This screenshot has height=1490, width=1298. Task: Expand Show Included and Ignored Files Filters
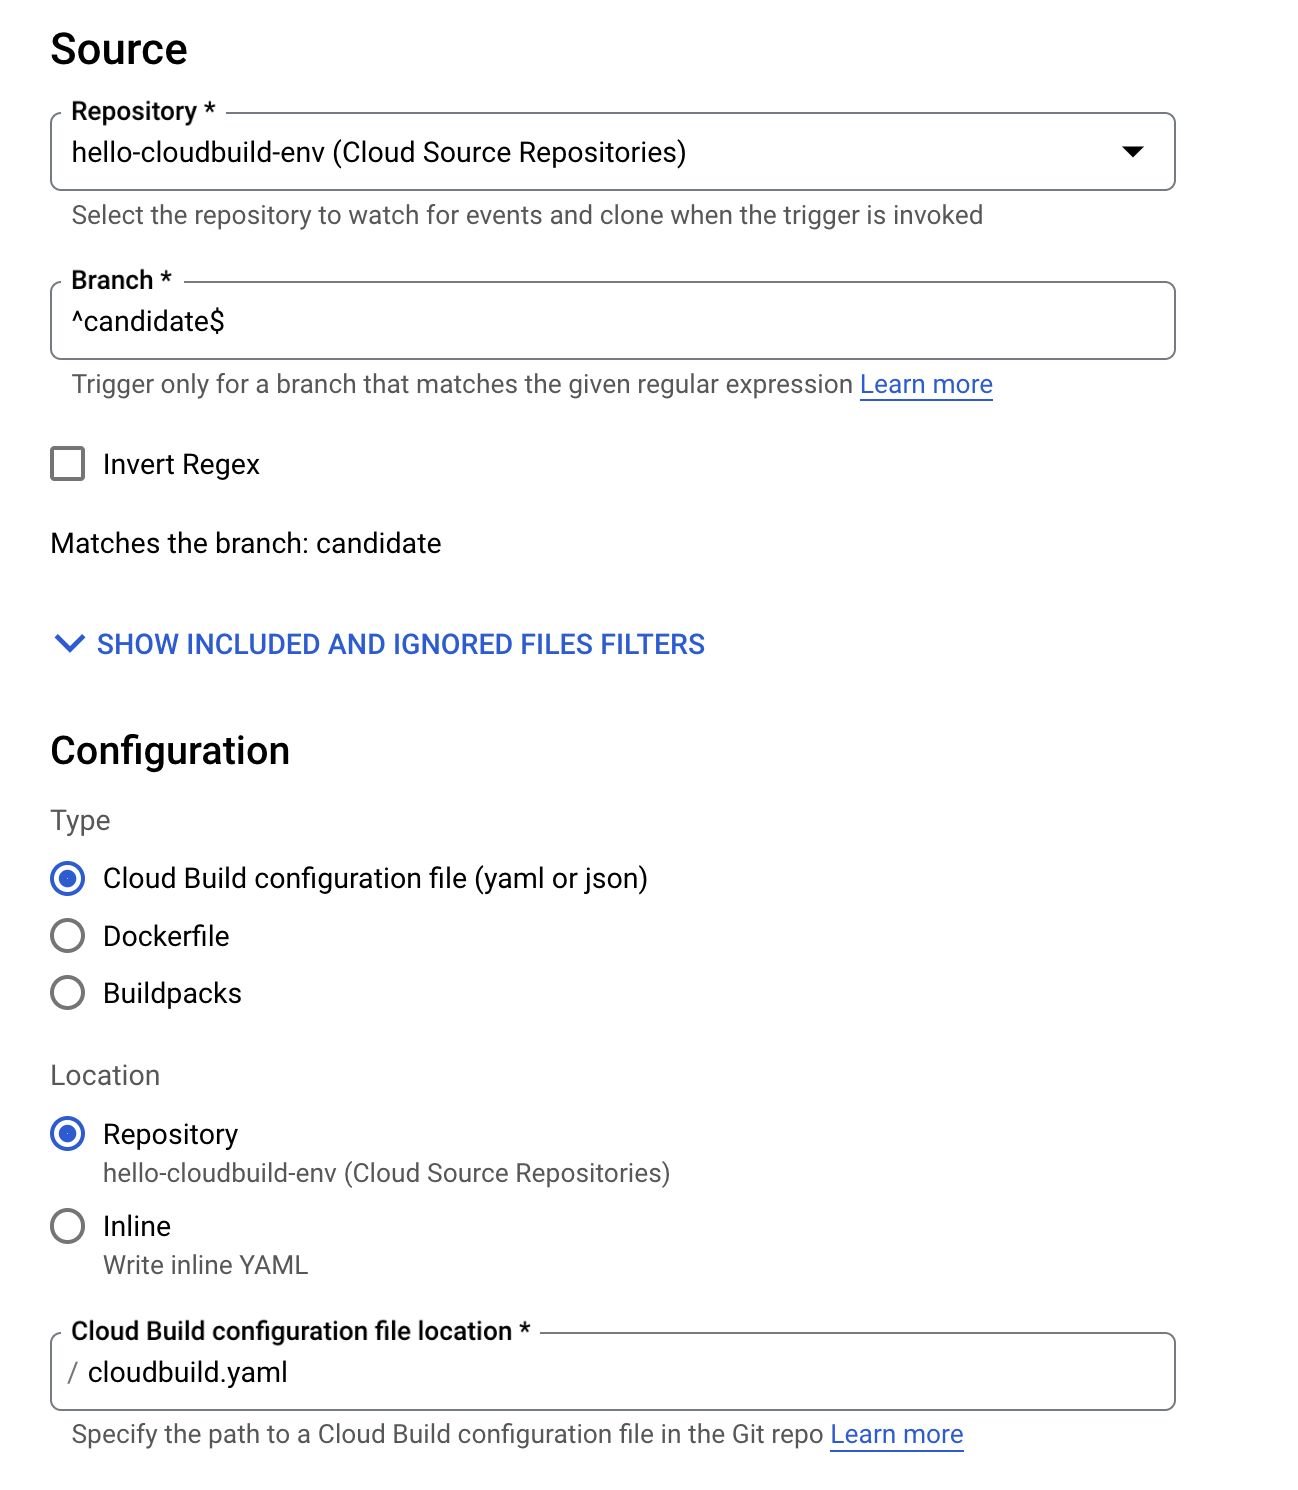(x=400, y=644)
